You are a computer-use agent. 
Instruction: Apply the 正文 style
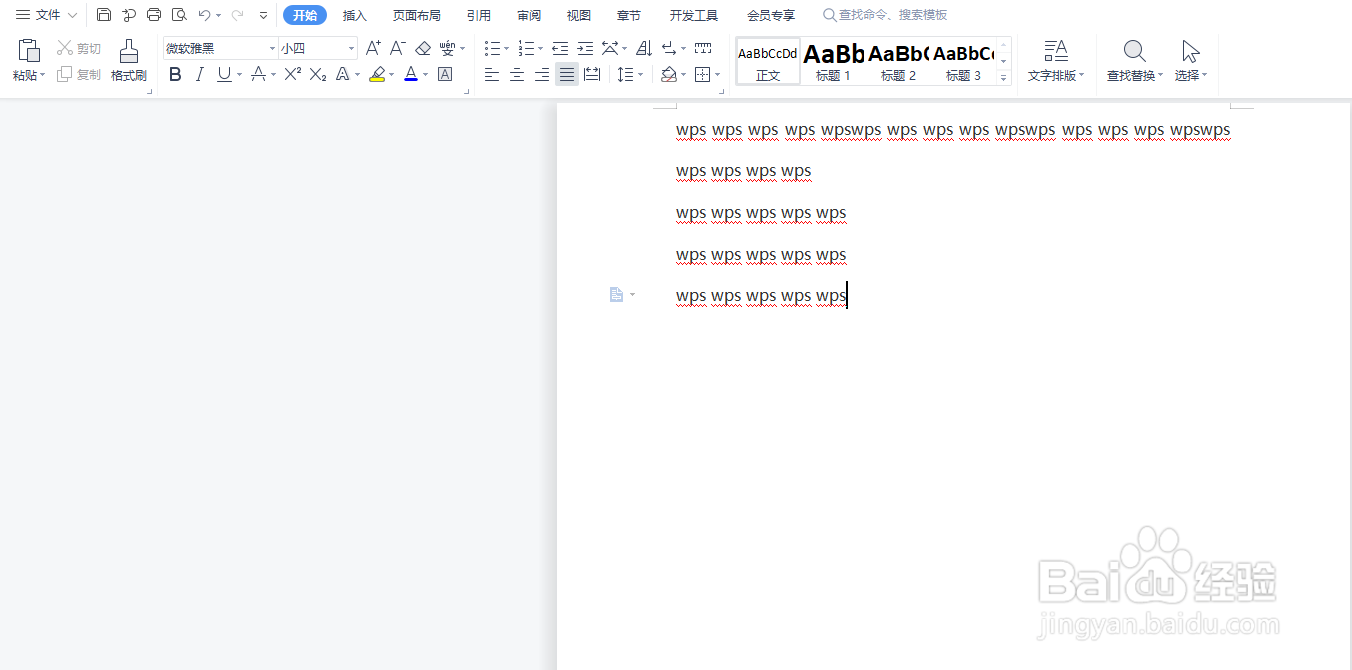(x=768, y=61)
